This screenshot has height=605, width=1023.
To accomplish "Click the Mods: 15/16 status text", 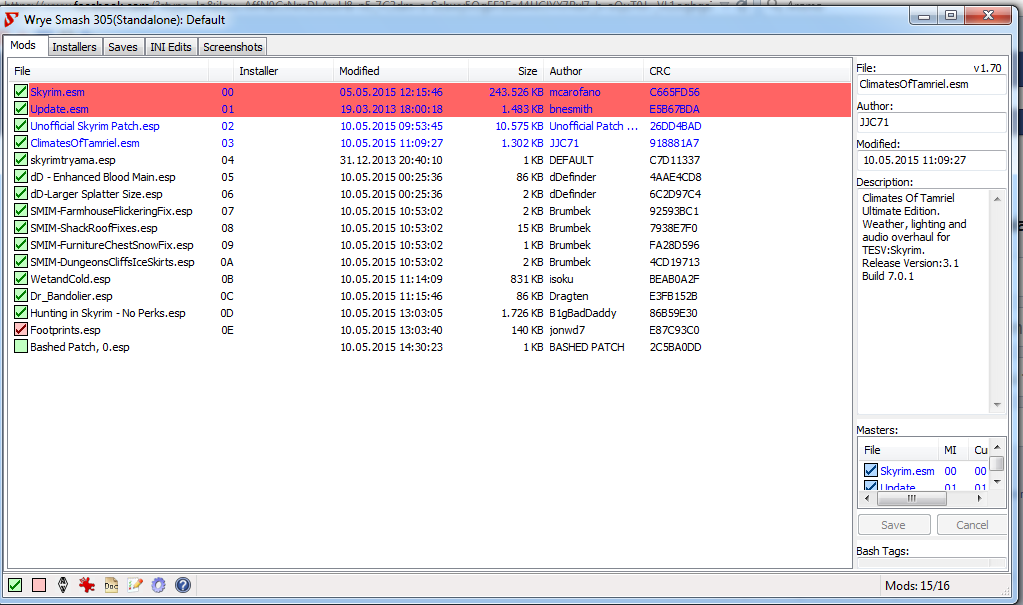I will point(917,585).
